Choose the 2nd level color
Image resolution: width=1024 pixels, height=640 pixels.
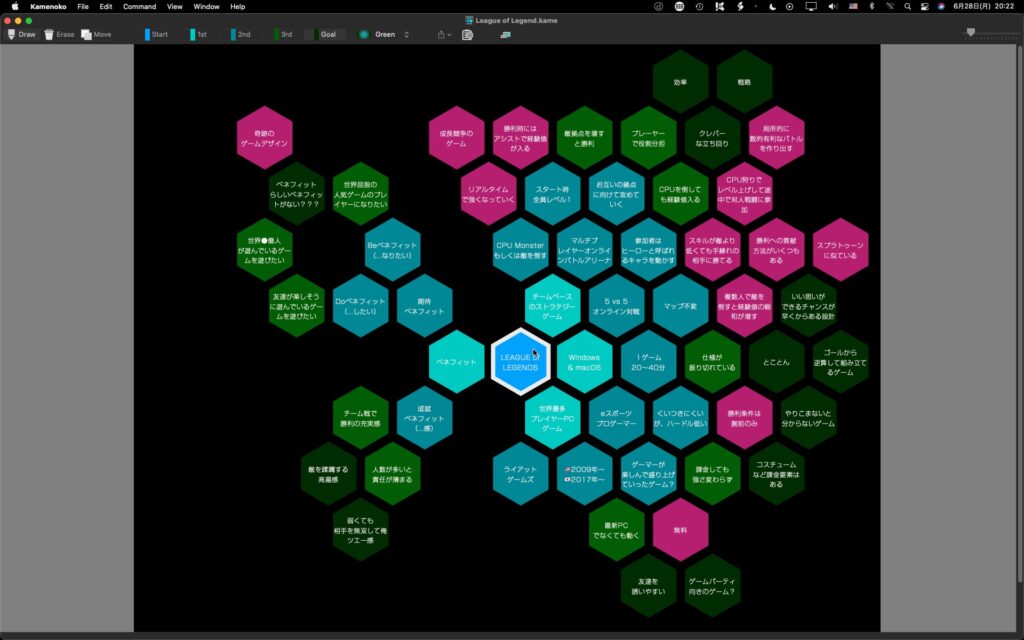tap(240, 35)
